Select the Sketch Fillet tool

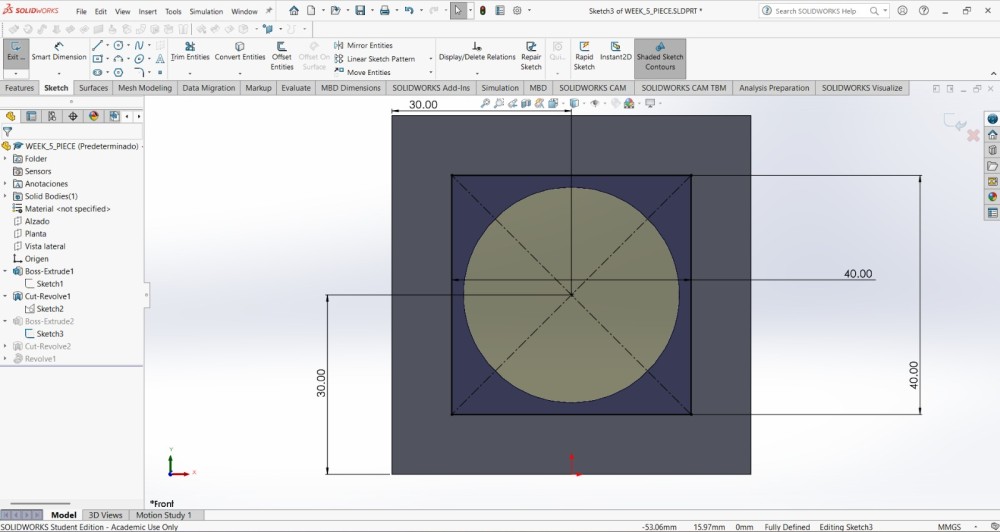(x=138, y=72)
